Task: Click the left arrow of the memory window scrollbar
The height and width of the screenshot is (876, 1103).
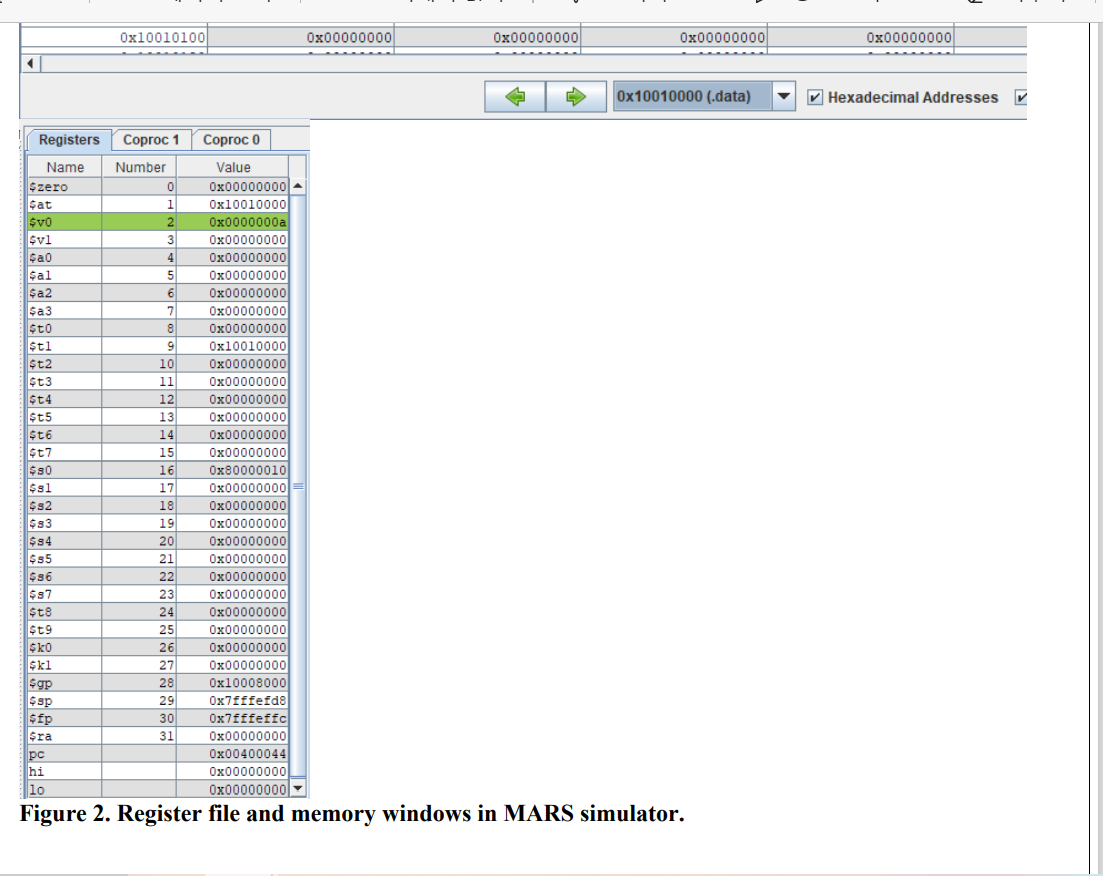Action: click(x=29, y=62)
